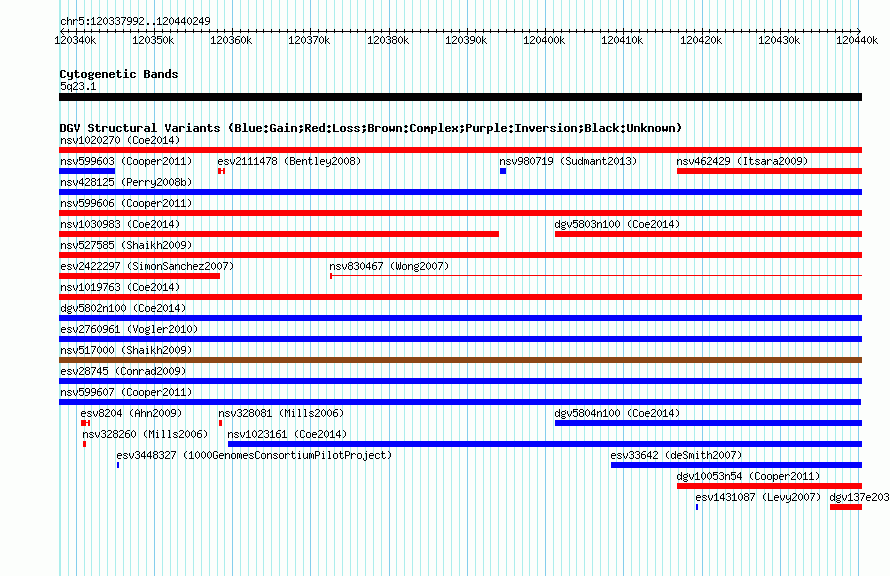Click the red nsv527585 loss bar
This screenshot has width=890, height=576.
pyautogui.click(x=460, y=255)
